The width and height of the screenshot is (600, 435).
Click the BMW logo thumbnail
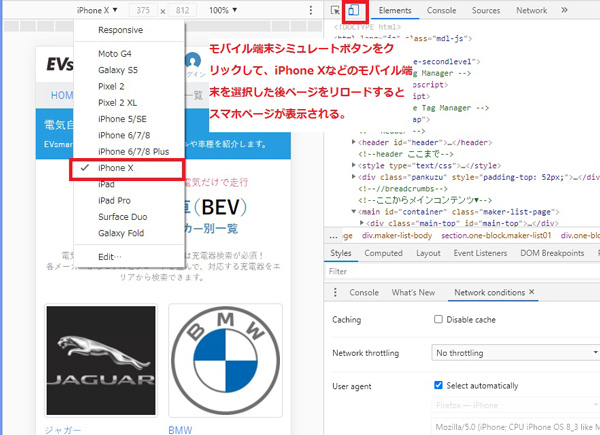click(x=225, y=360)
